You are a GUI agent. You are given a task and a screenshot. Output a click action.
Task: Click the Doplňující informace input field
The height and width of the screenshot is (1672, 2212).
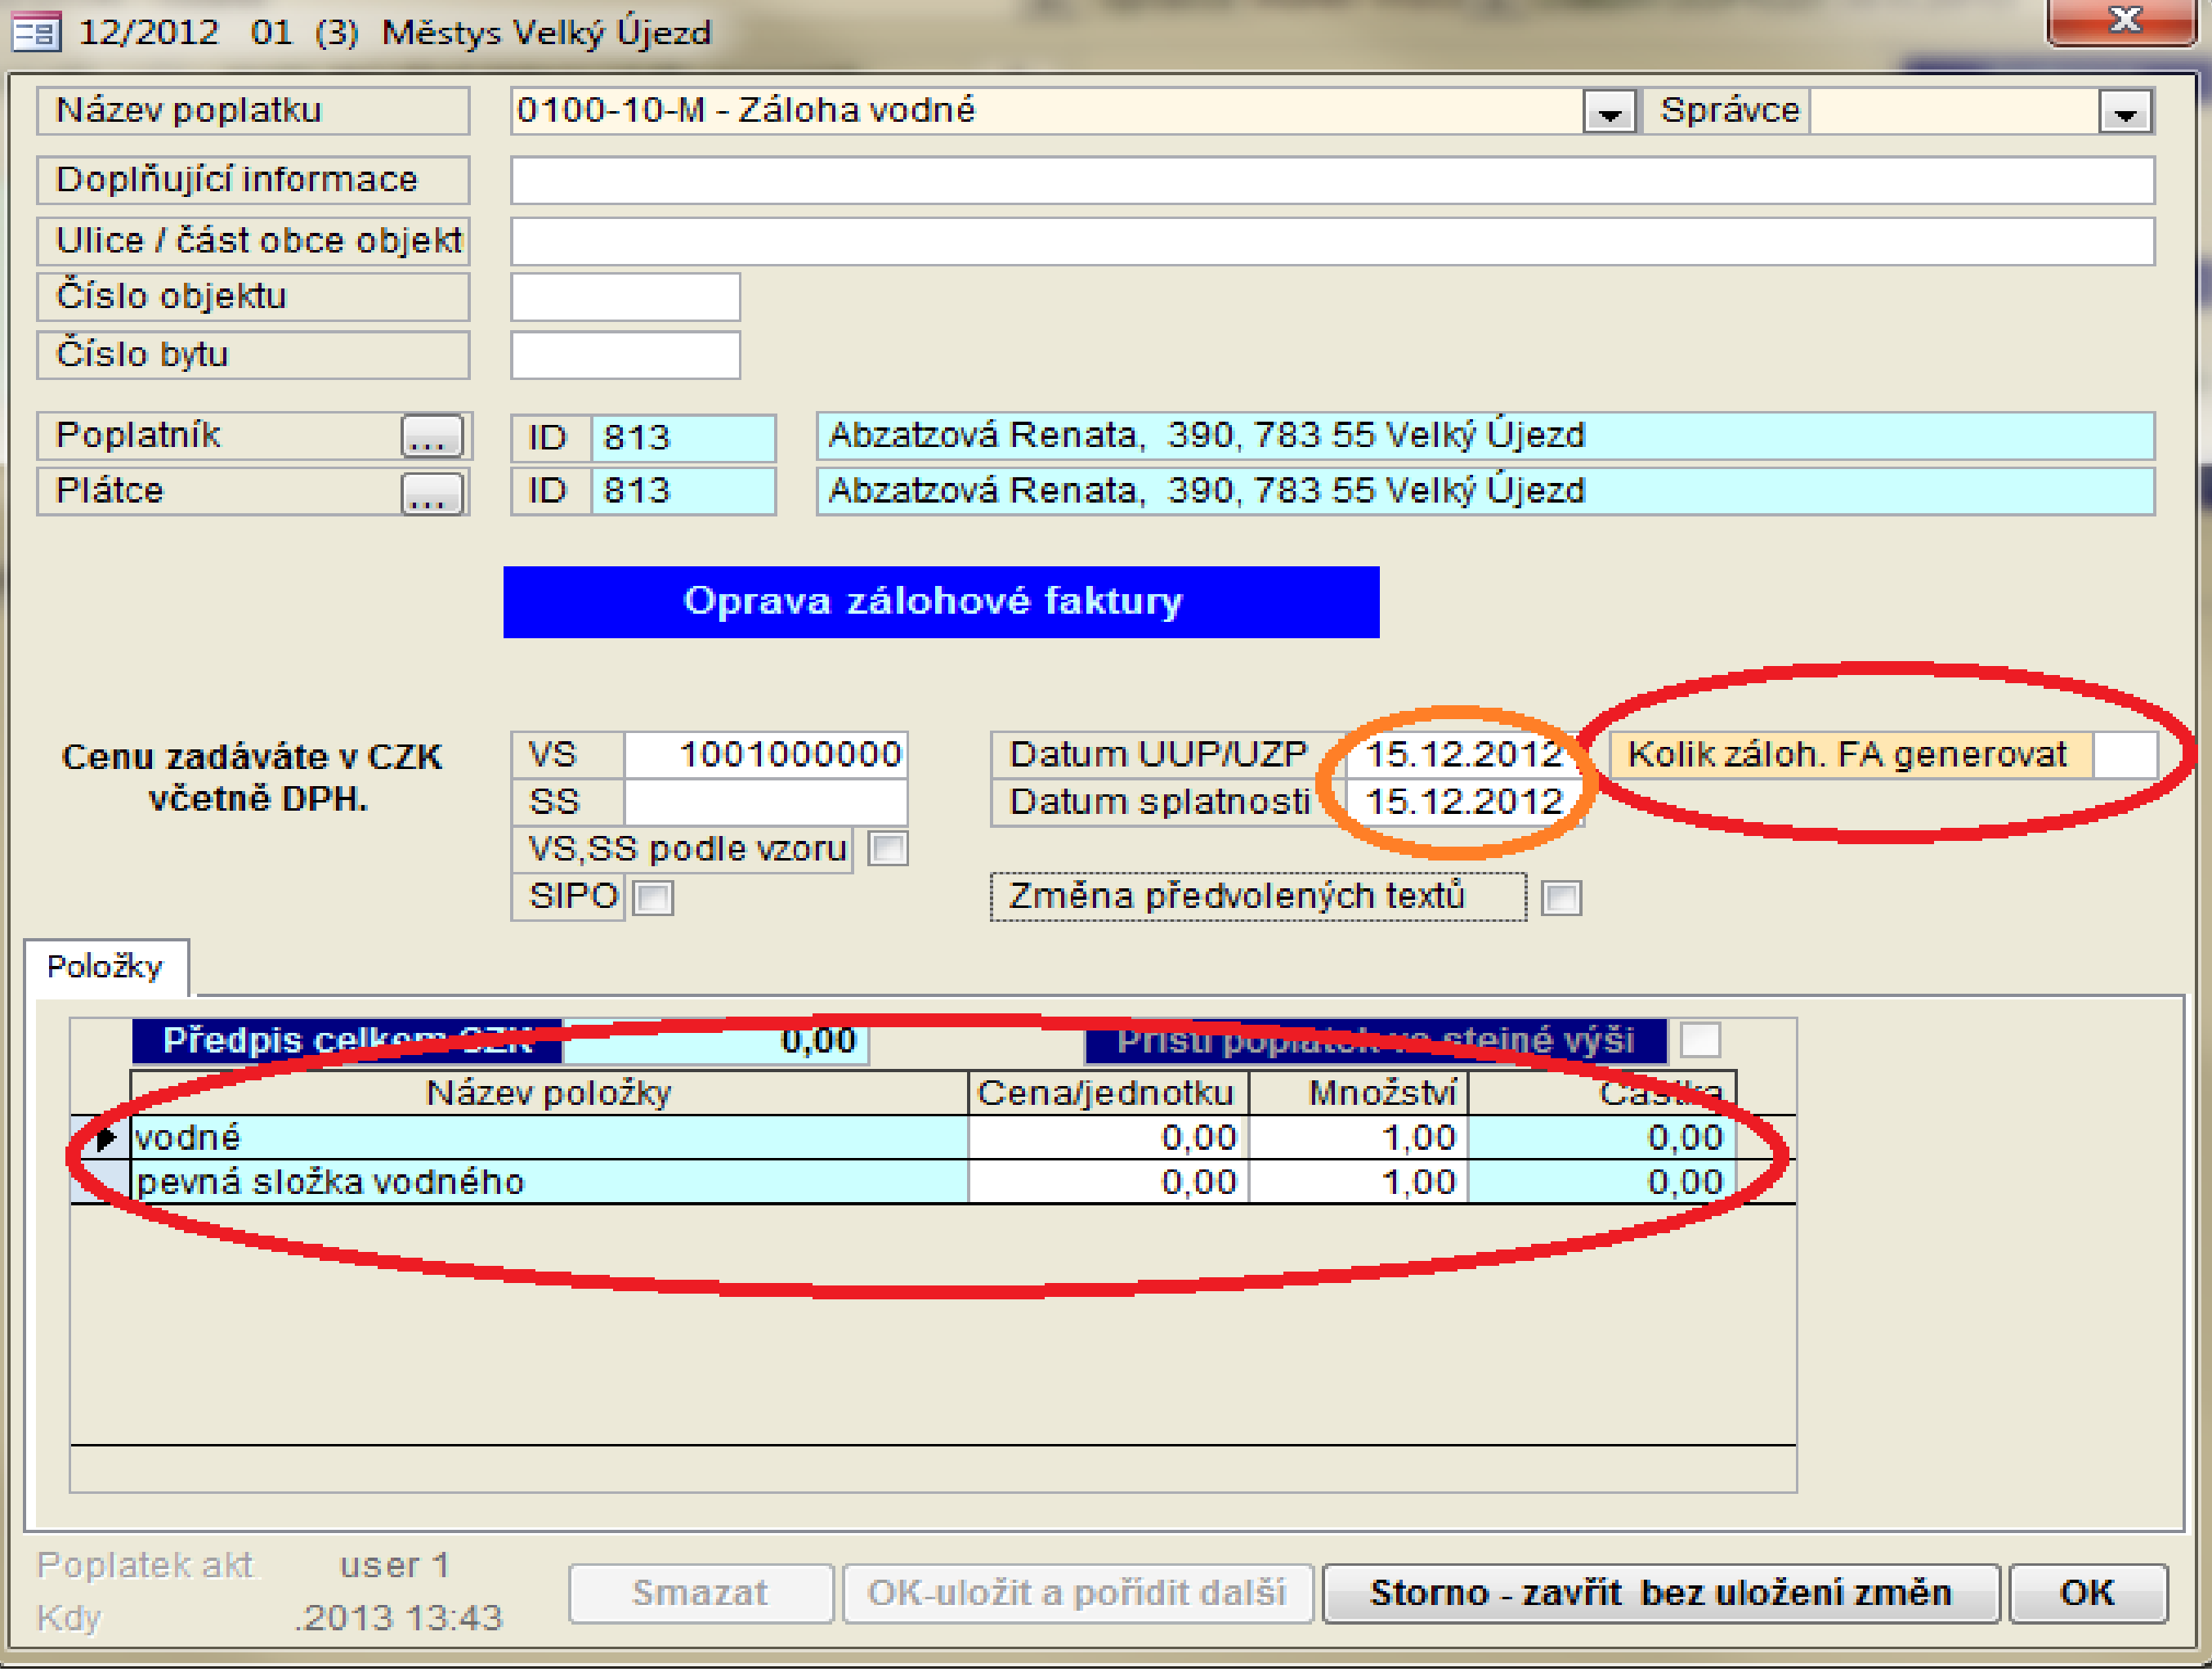click(1332, 181)
